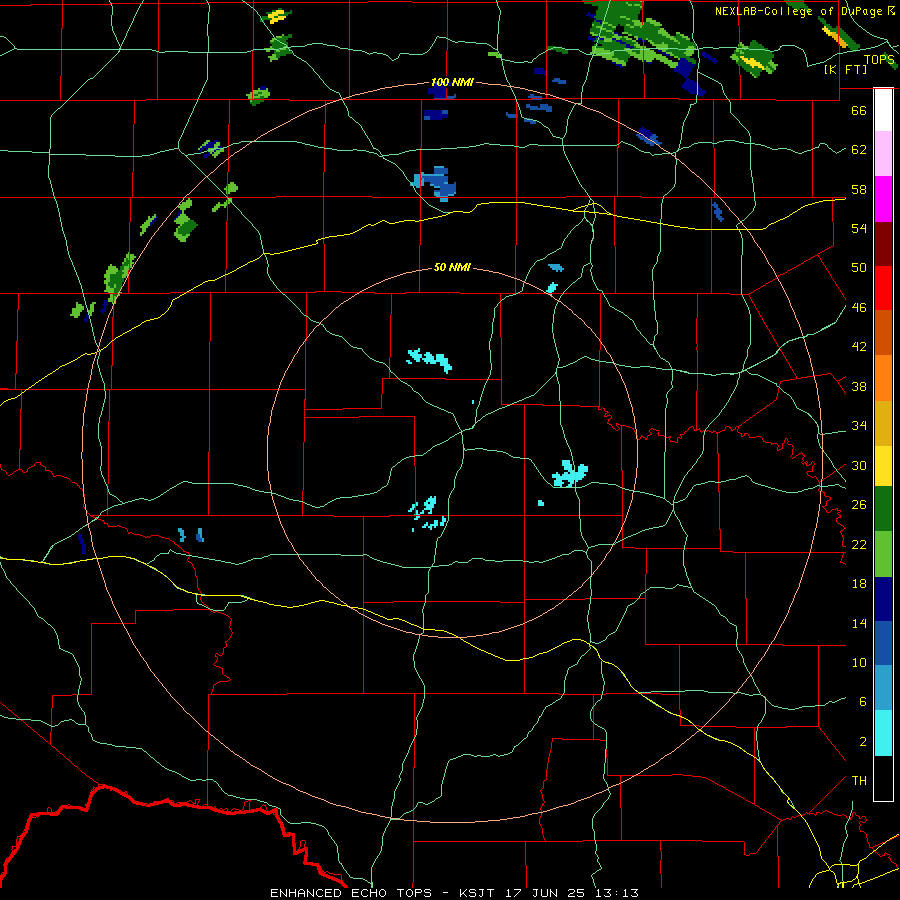
Task: Click the '14' legend value
Action: tap(859, 623)
